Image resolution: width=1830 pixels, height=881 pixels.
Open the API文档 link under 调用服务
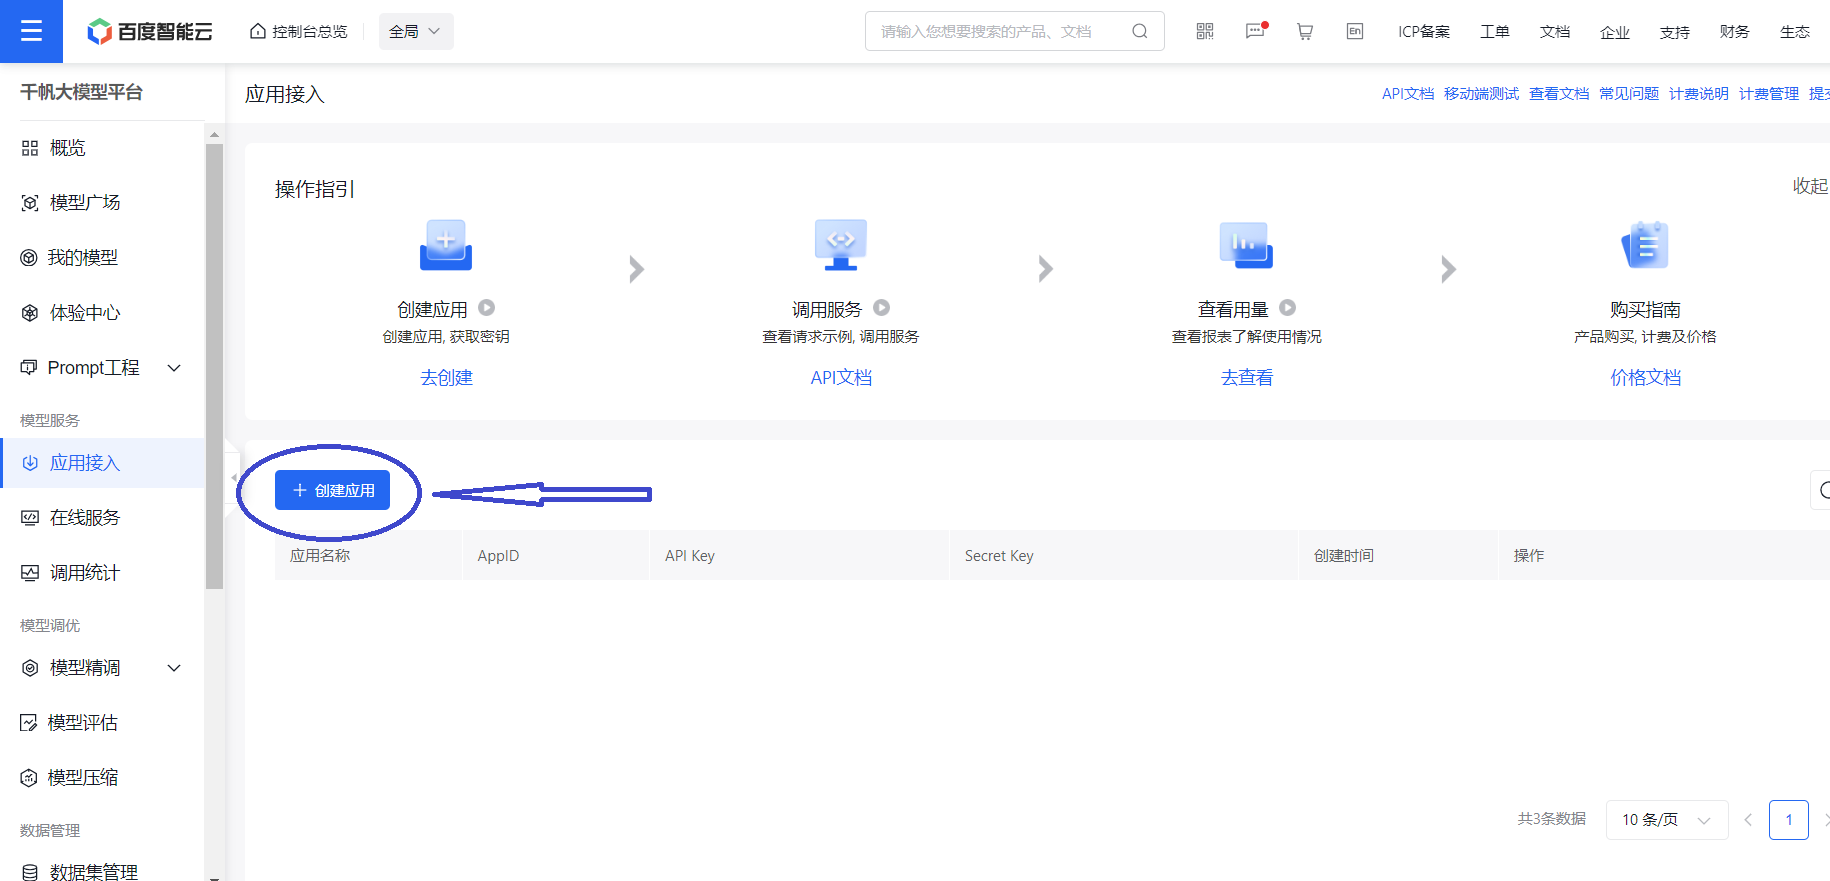(841, 378)
